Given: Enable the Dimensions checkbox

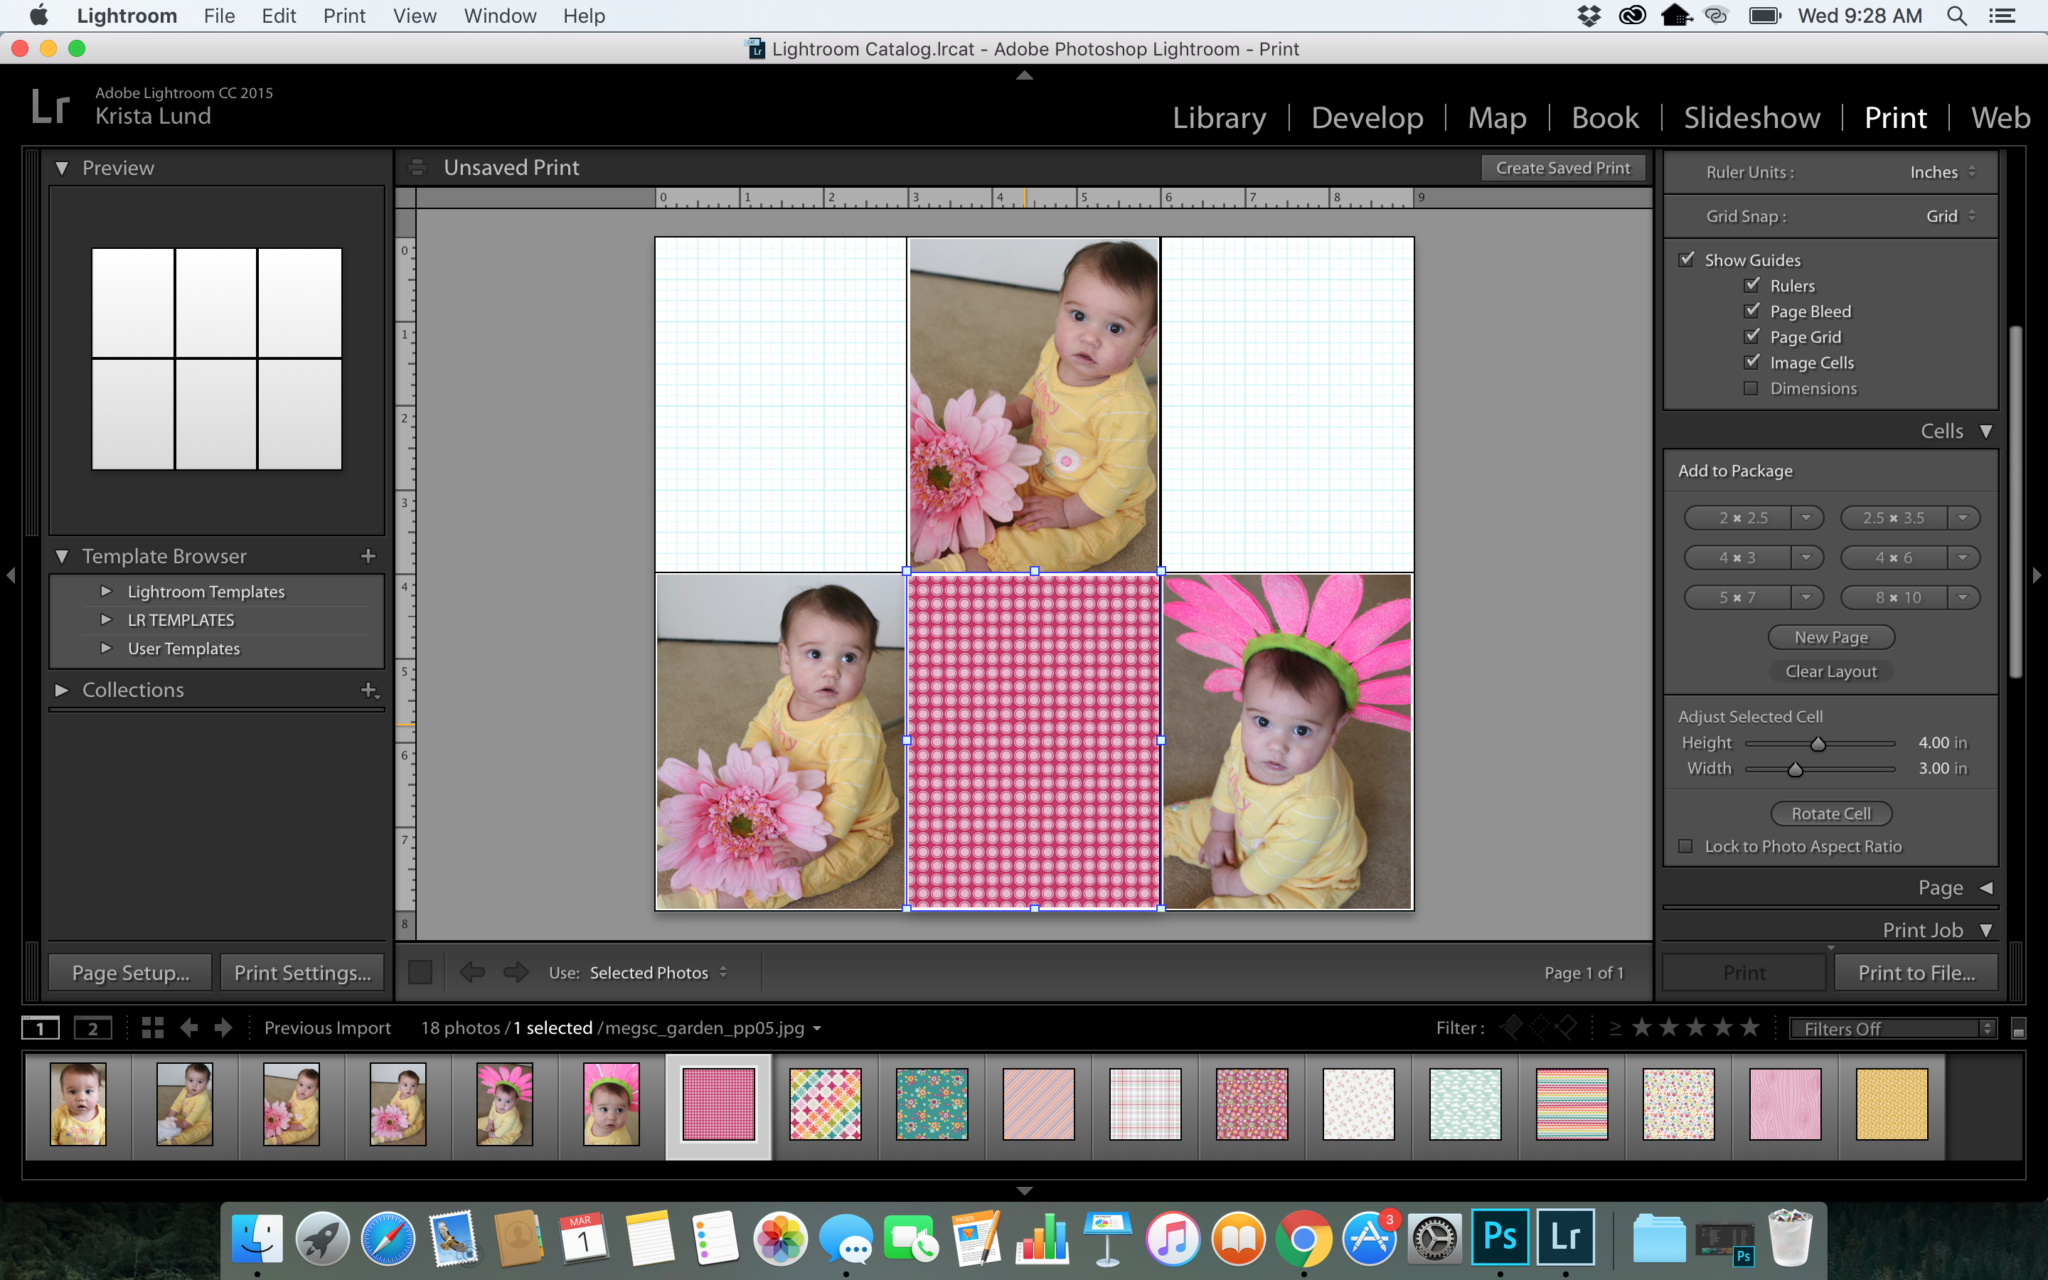Looking at the screenshot, I should (x=1750, y=388).
